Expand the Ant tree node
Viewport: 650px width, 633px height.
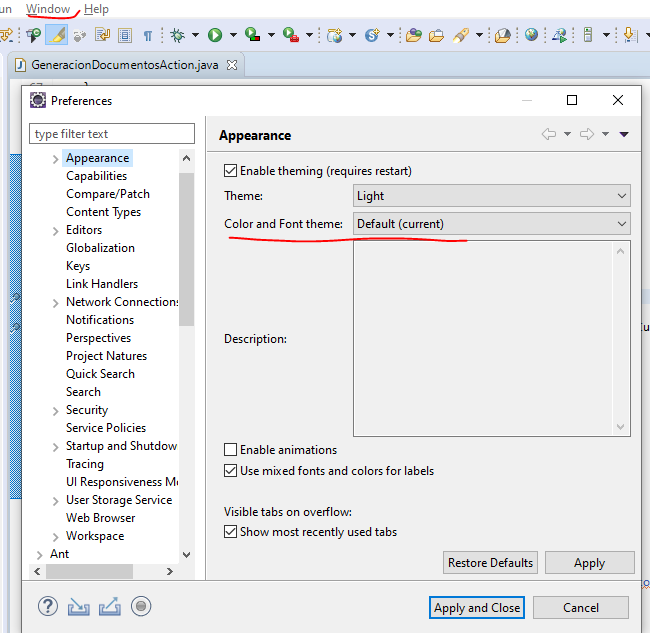(39, 555)
